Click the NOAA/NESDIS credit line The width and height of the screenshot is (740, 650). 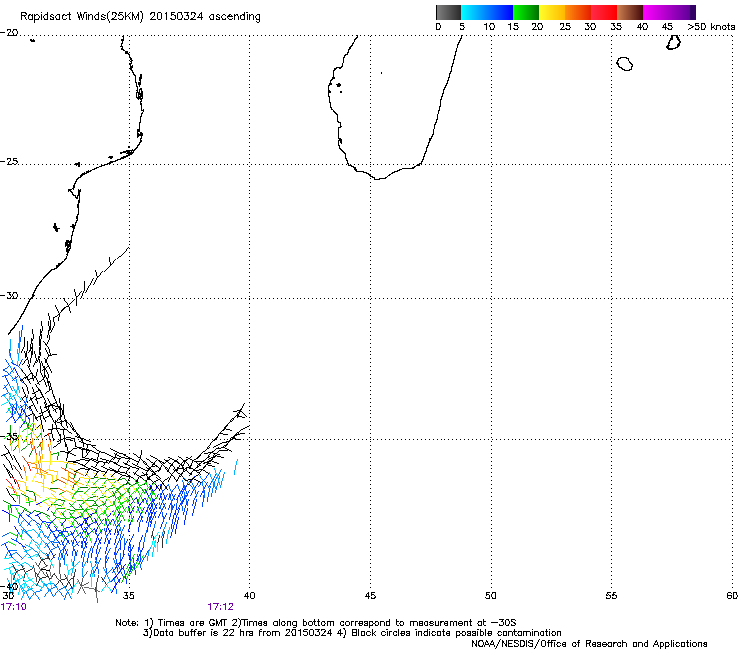589,644
